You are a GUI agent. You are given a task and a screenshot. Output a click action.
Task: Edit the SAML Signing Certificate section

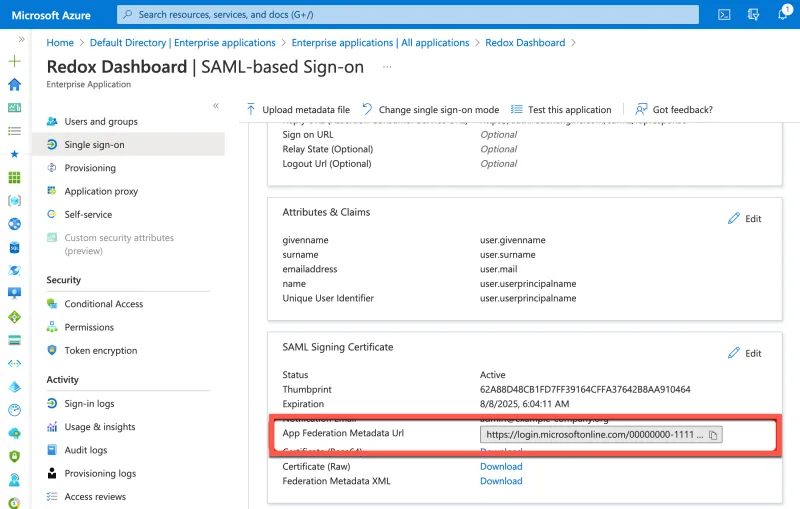745,353
